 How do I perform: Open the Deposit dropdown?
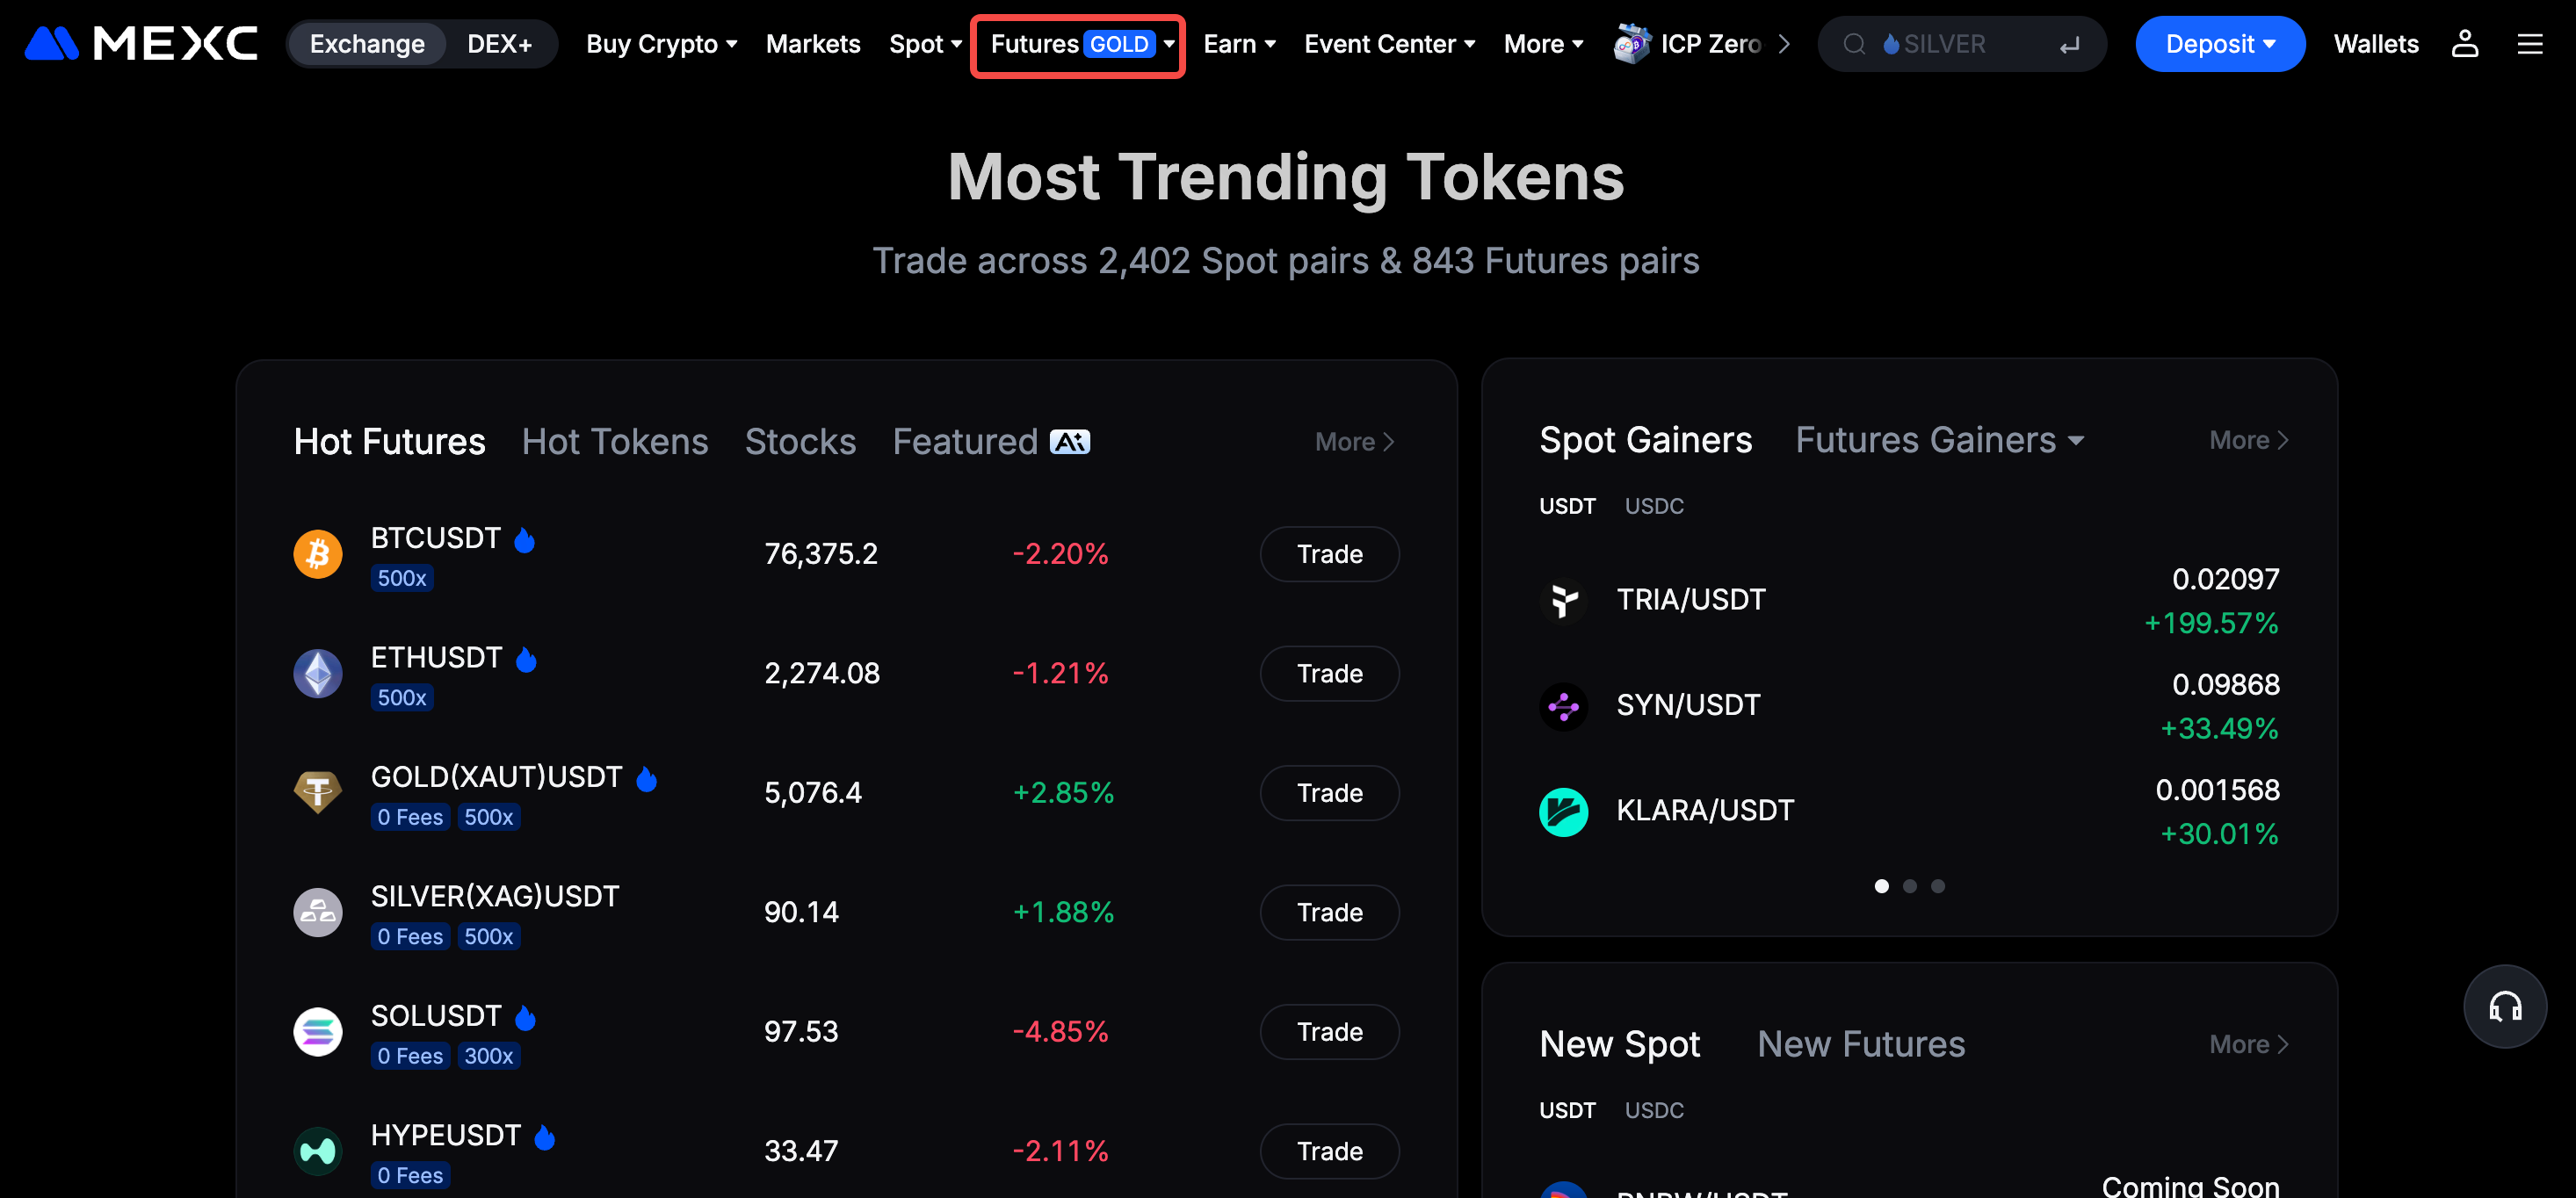(2219, 44)
